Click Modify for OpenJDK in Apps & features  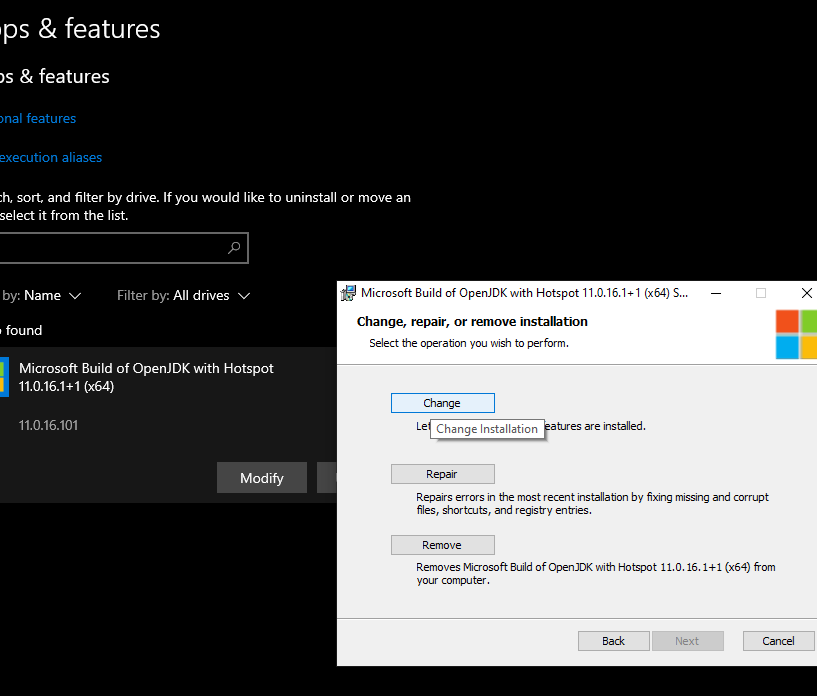(x=262, y=478)
